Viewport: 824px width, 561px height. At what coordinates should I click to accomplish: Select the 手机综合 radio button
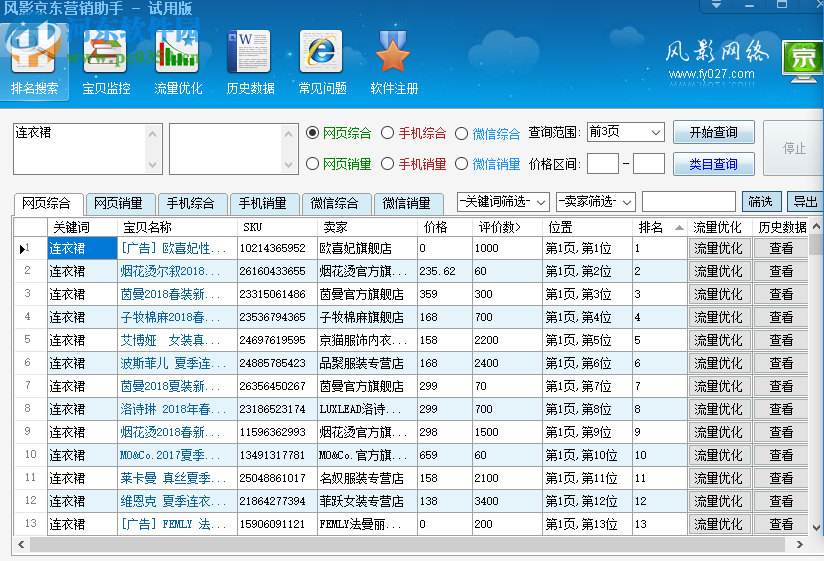pos(387,133)
